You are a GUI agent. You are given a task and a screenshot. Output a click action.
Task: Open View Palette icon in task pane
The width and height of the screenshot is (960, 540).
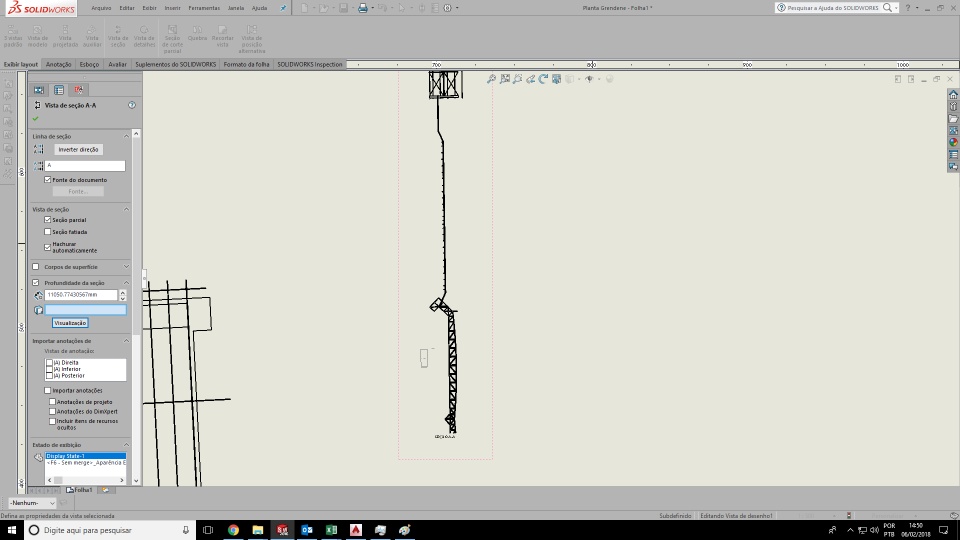[953, 130]
